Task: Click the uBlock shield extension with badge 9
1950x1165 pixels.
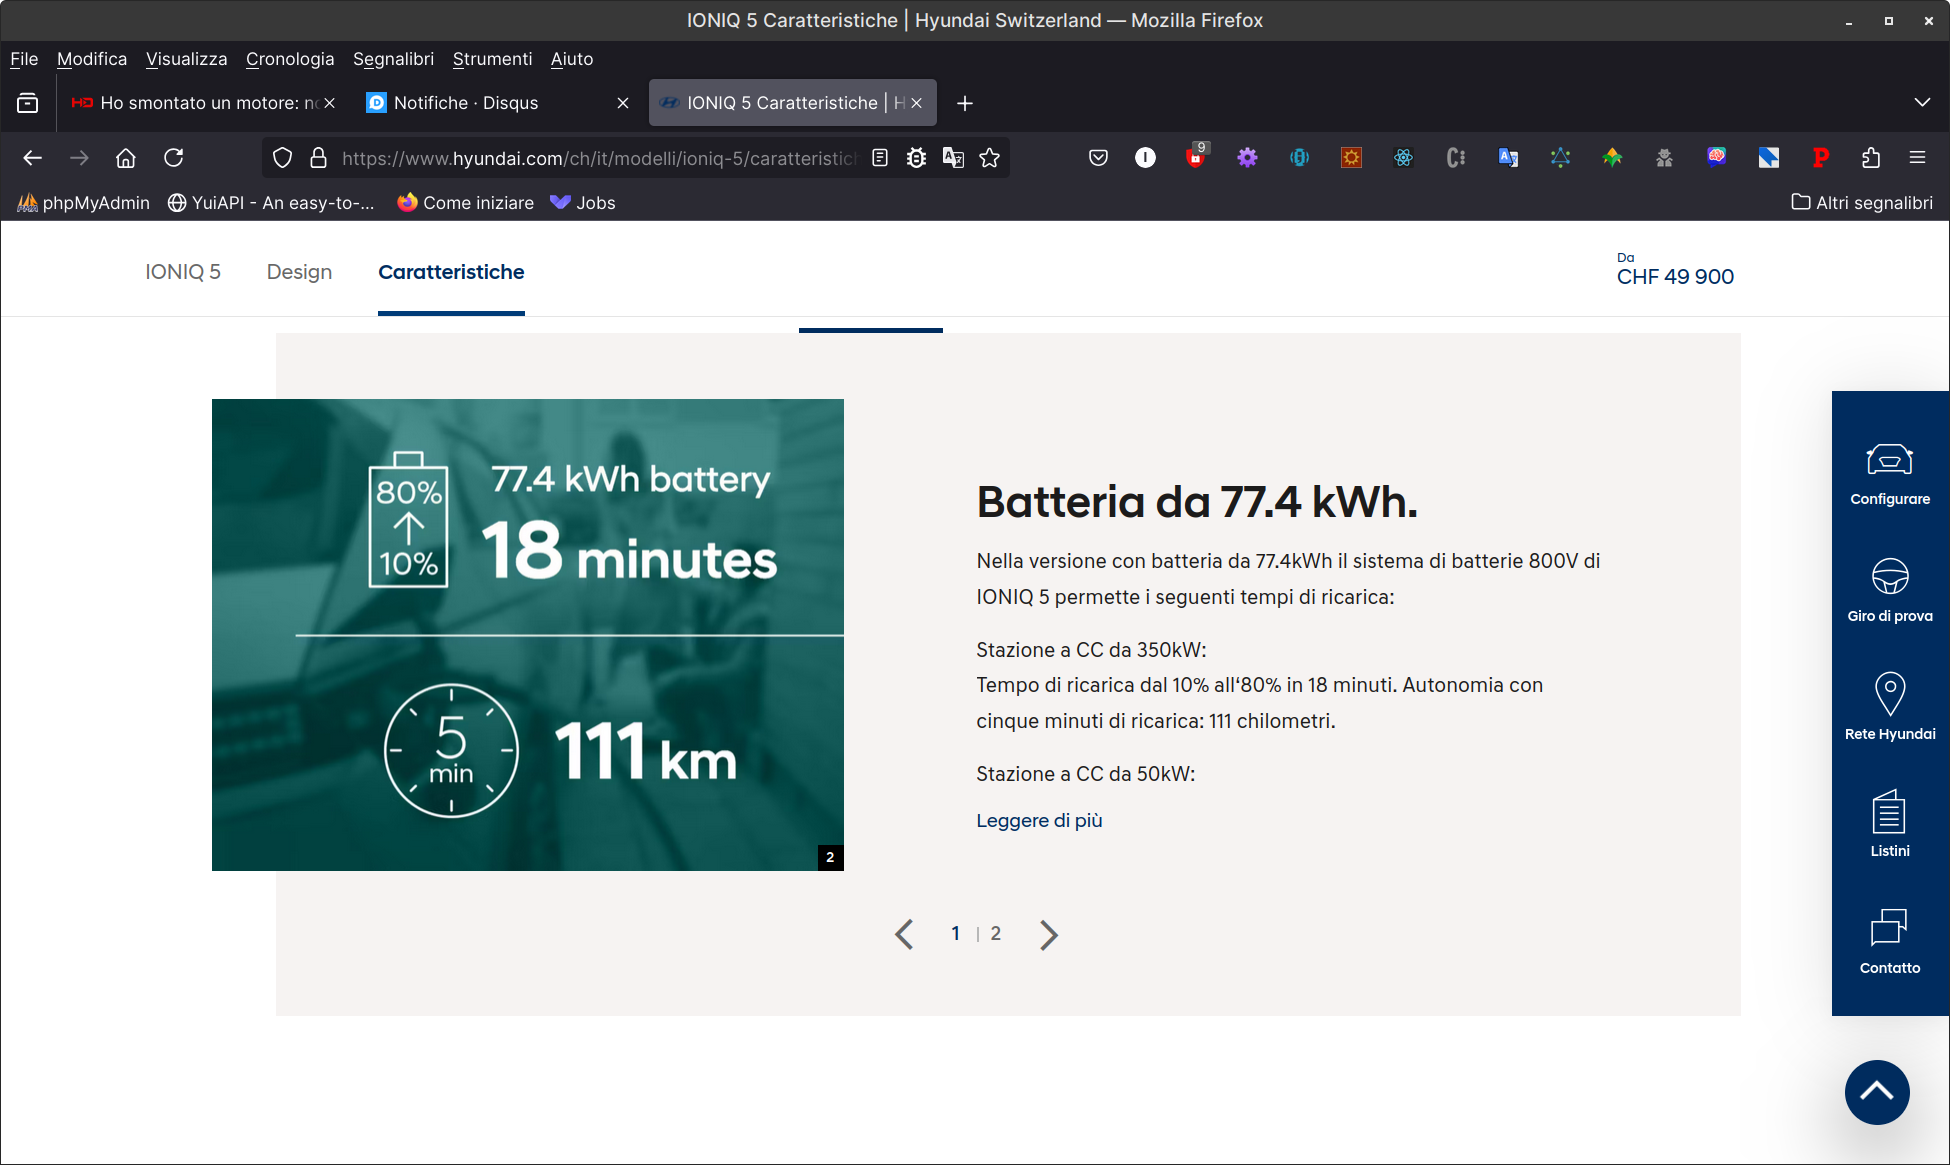Action: pos(1196,156)
